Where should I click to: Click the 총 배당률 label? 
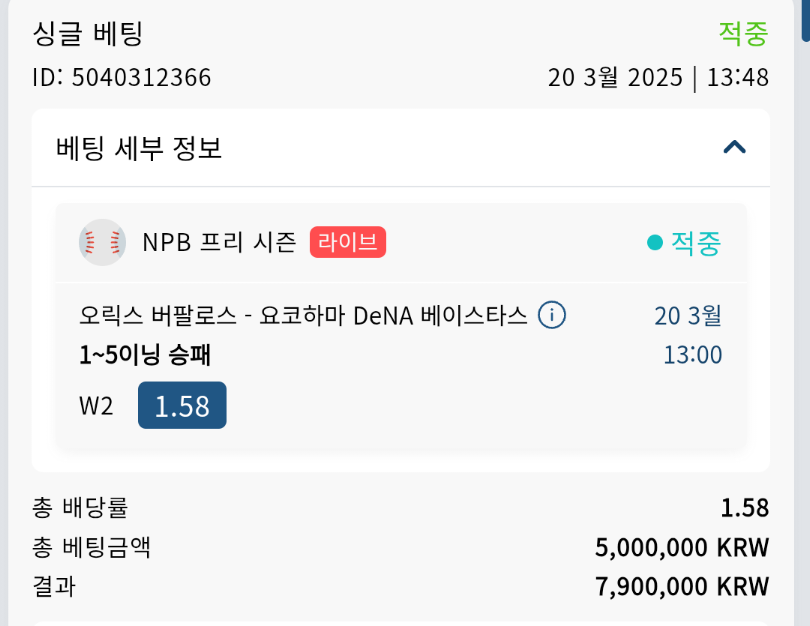80,508
